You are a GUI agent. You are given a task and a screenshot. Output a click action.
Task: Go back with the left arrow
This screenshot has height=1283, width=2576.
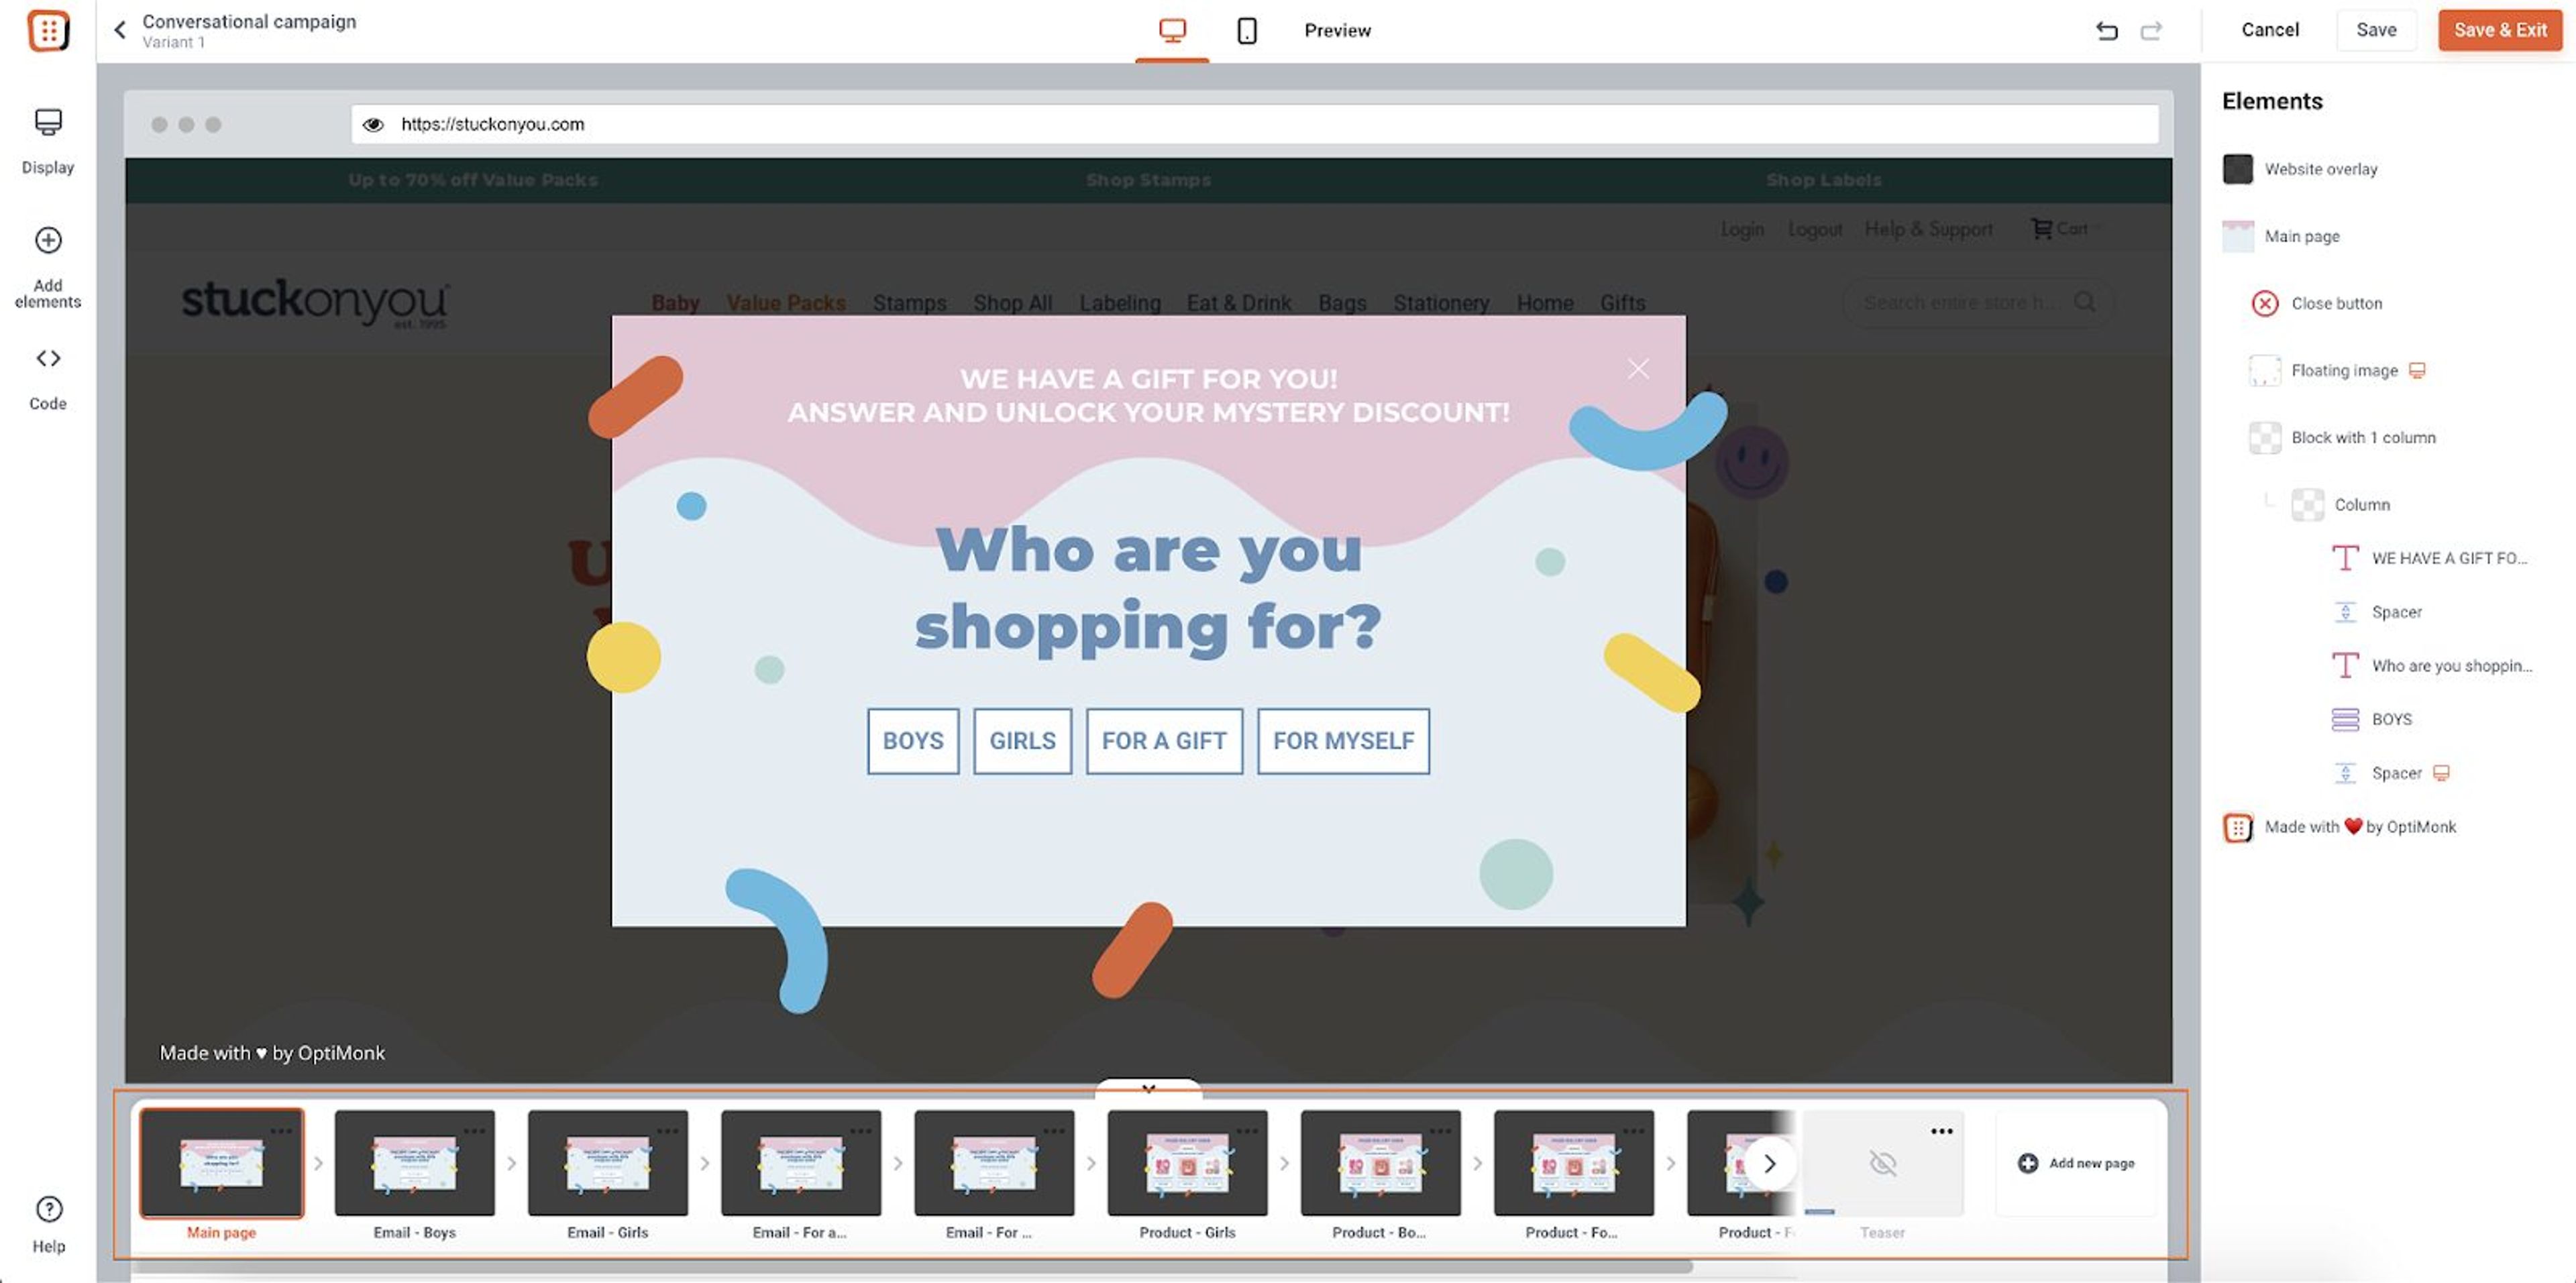[x=120, y=30]
